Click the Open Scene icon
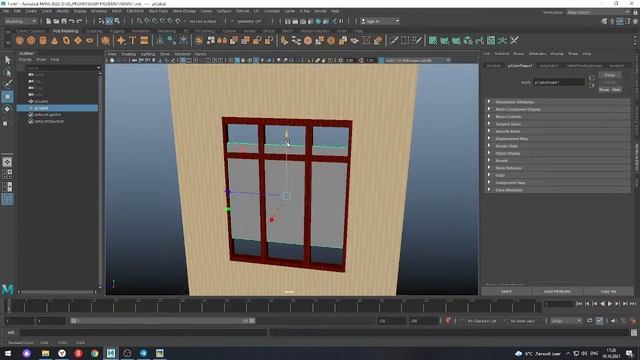Image resolution: width=640 pixels, height=360 pixels. pos(56,21)
